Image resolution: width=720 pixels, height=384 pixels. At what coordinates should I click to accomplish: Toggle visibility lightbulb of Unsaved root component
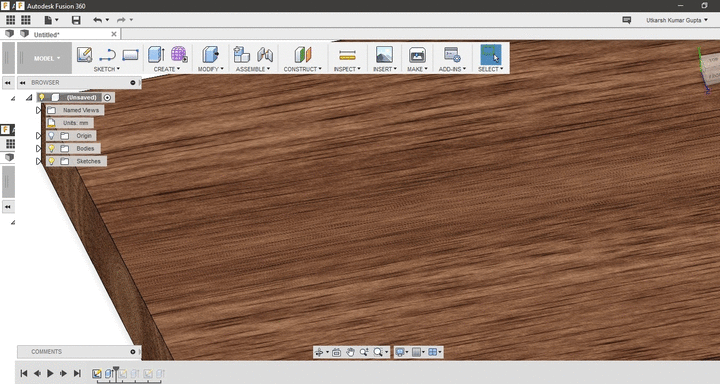(x=42, y=97)
